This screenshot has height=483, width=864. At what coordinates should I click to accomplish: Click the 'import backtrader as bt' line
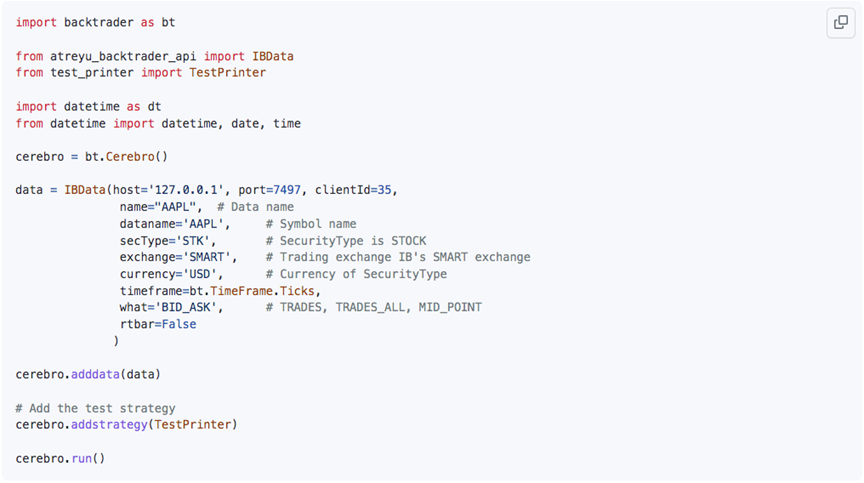coord(95,23)
